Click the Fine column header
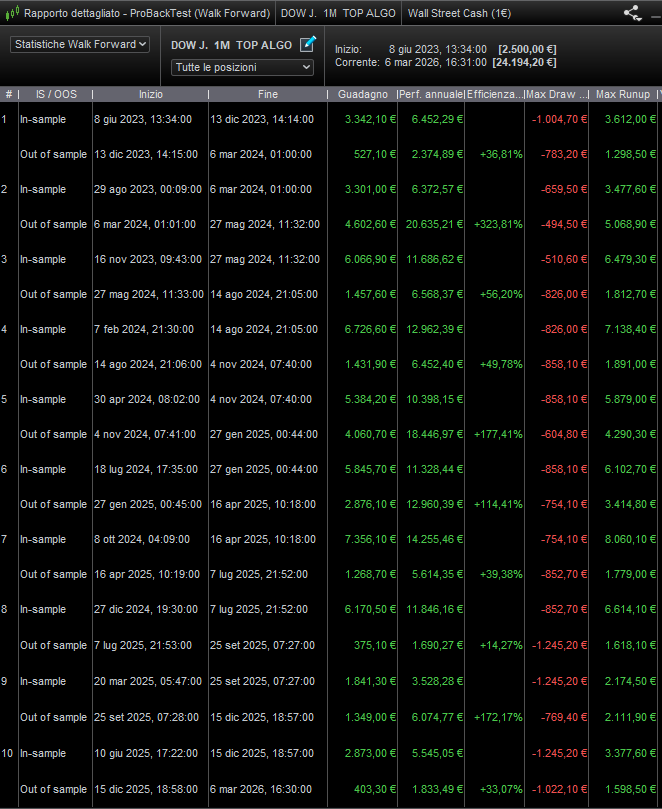The width and height of the screenshot is (662, 809). [267, 94]
